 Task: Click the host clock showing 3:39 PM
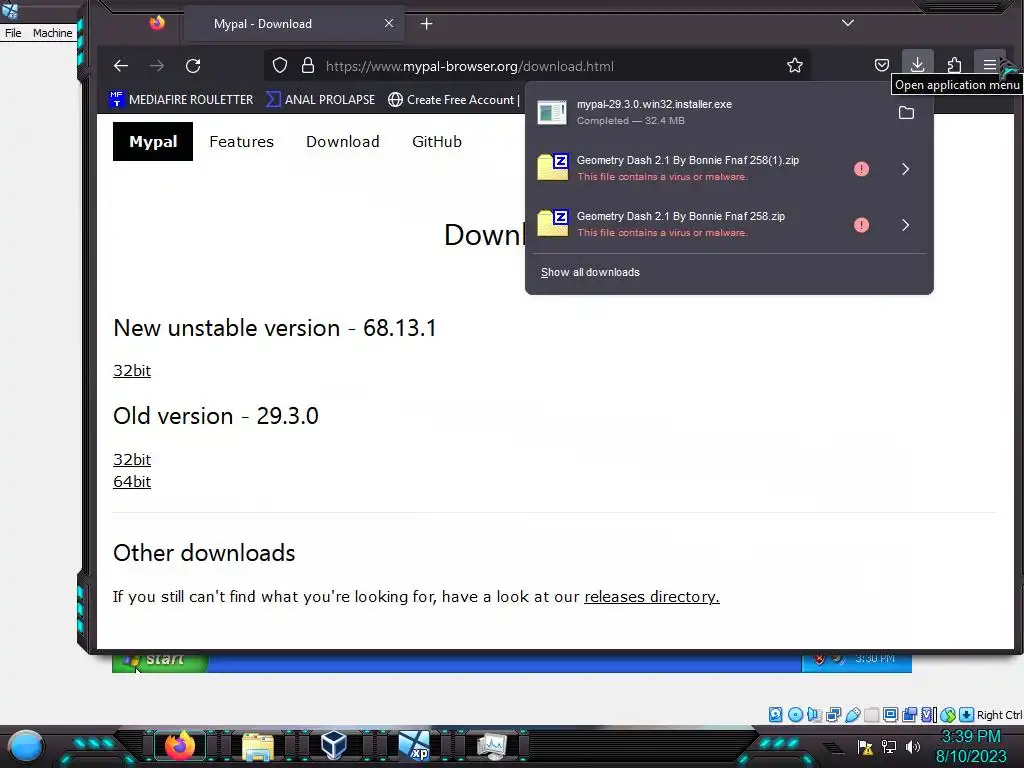point(970,737)
